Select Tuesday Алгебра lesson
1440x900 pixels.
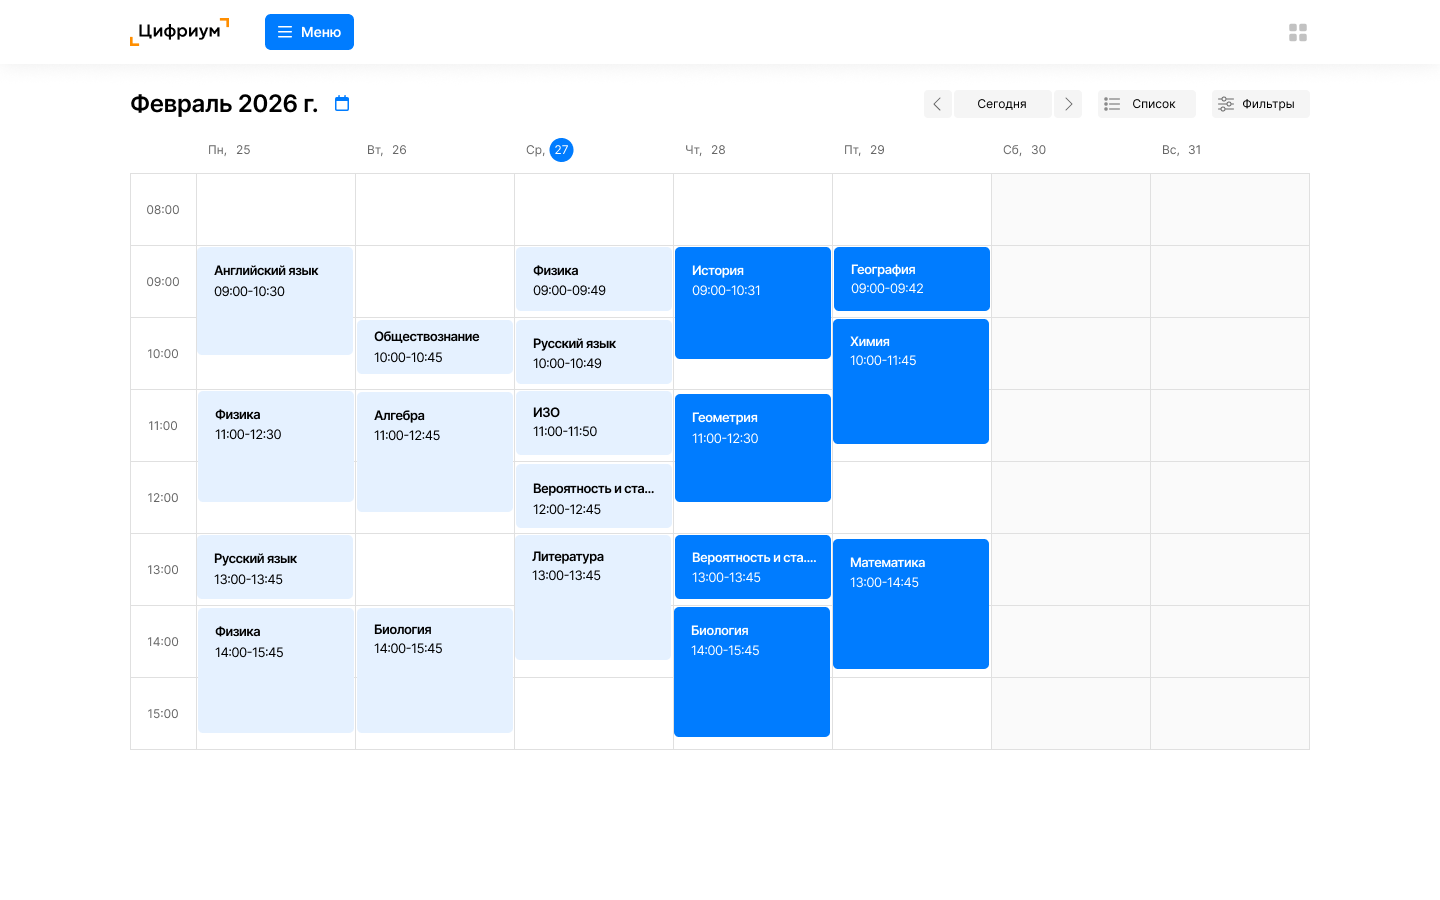[x=435, y=451]
